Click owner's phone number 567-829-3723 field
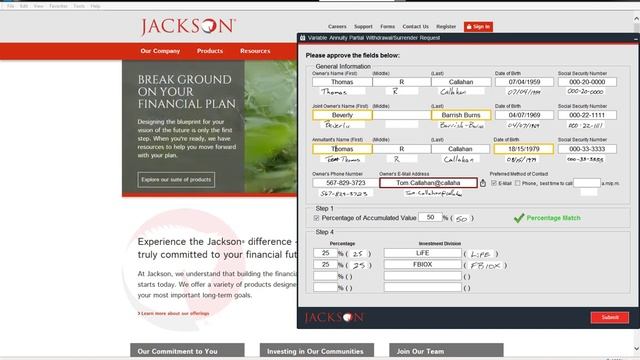 pos(345,183)
